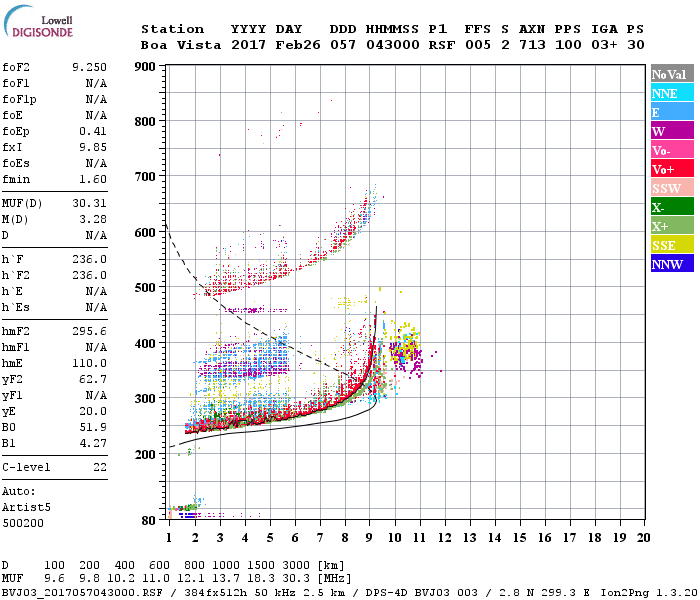The height and width of the screenshot is (600, 700).
Task: Click the B0 value 51.9
Action: point(93,427)
